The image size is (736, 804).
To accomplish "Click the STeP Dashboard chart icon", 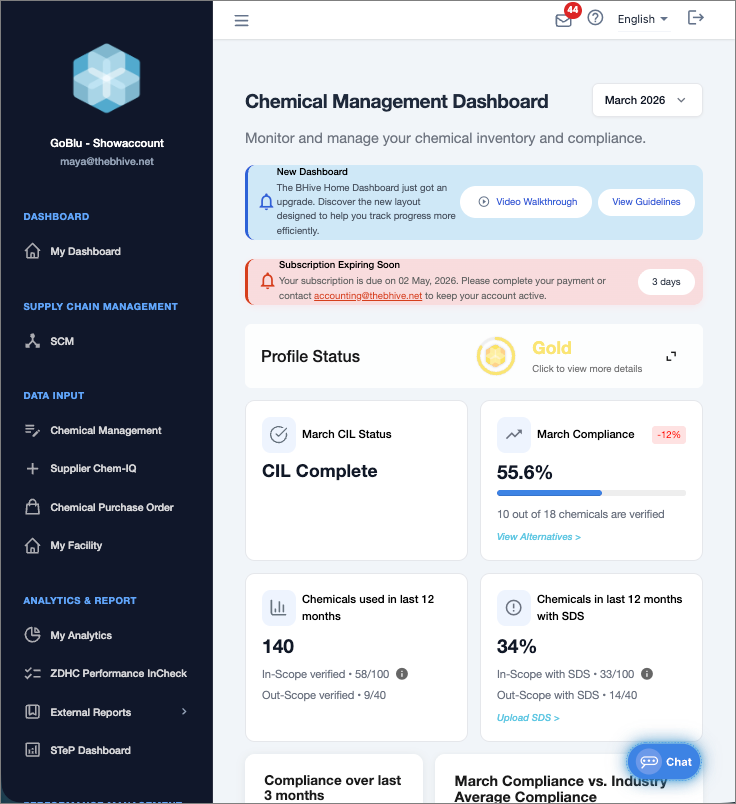I will 32,750.
